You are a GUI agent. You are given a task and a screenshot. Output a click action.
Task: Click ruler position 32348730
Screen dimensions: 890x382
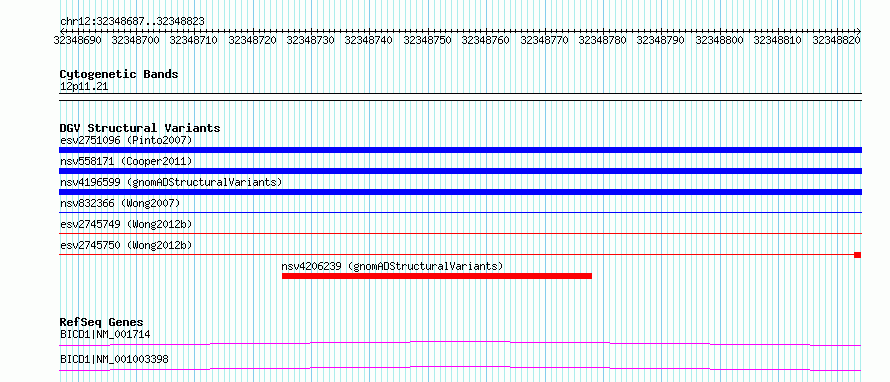[310, 40]
